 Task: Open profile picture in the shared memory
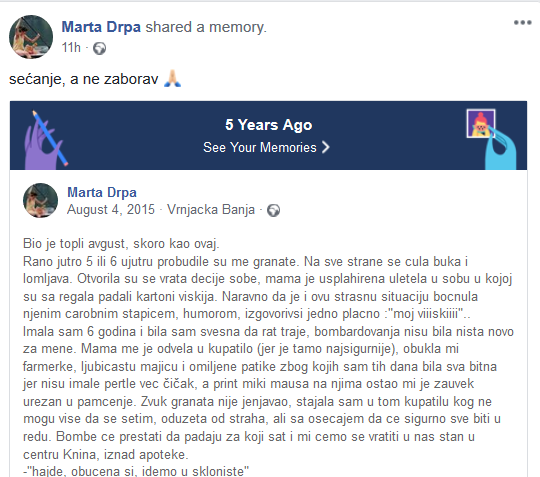point(40,200)
